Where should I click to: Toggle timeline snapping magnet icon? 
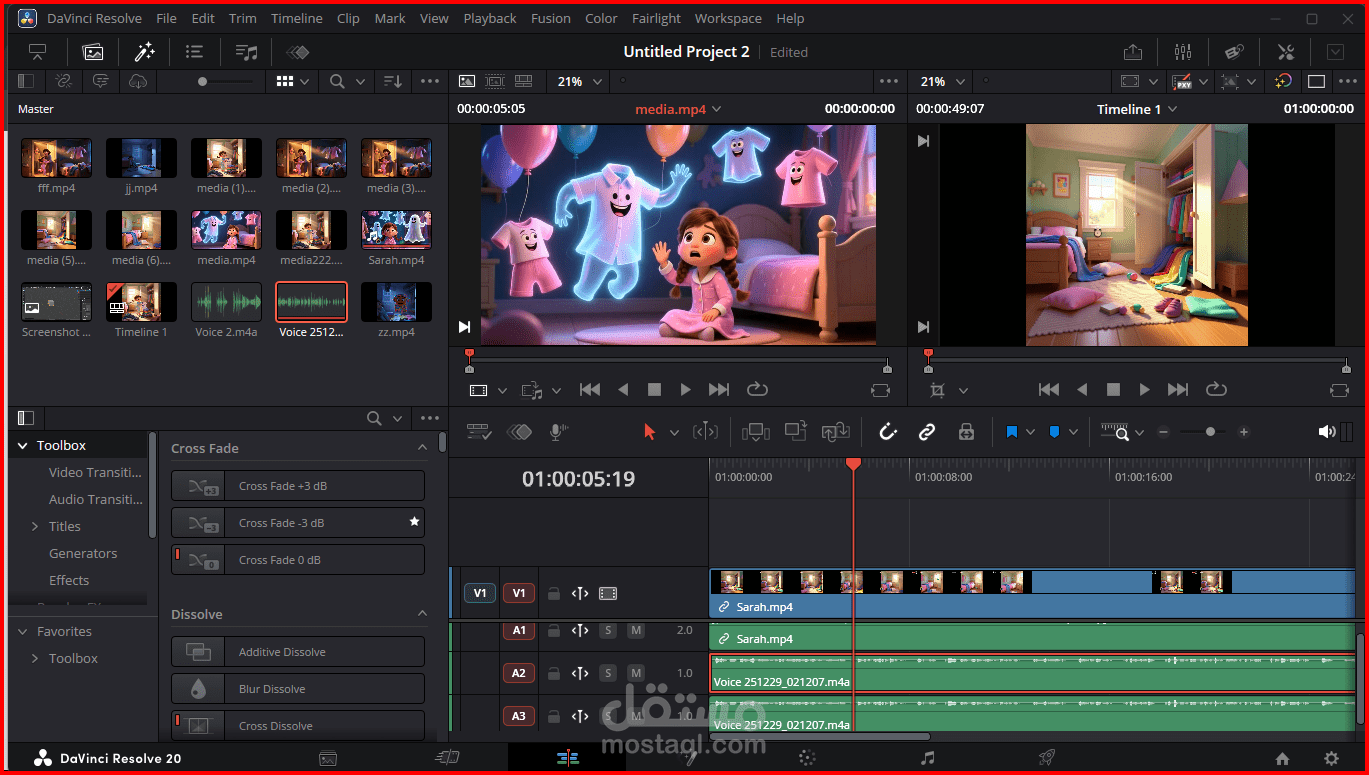coord(887,432)
